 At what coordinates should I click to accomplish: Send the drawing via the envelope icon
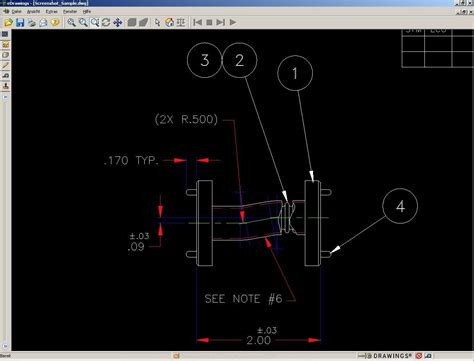coord(43,22)
